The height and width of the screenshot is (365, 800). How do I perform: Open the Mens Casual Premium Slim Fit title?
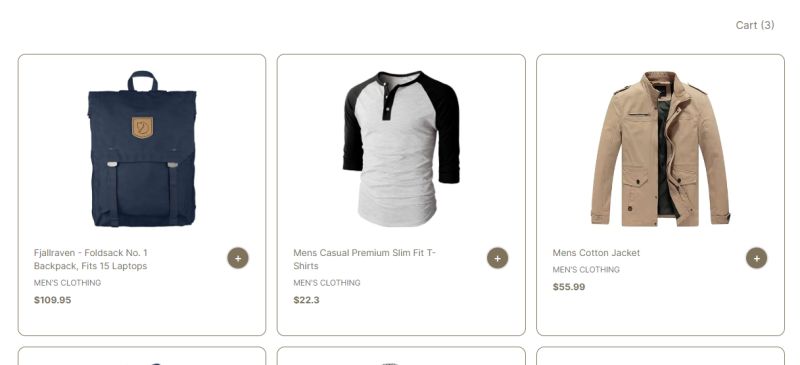click(x=364, y=259)
